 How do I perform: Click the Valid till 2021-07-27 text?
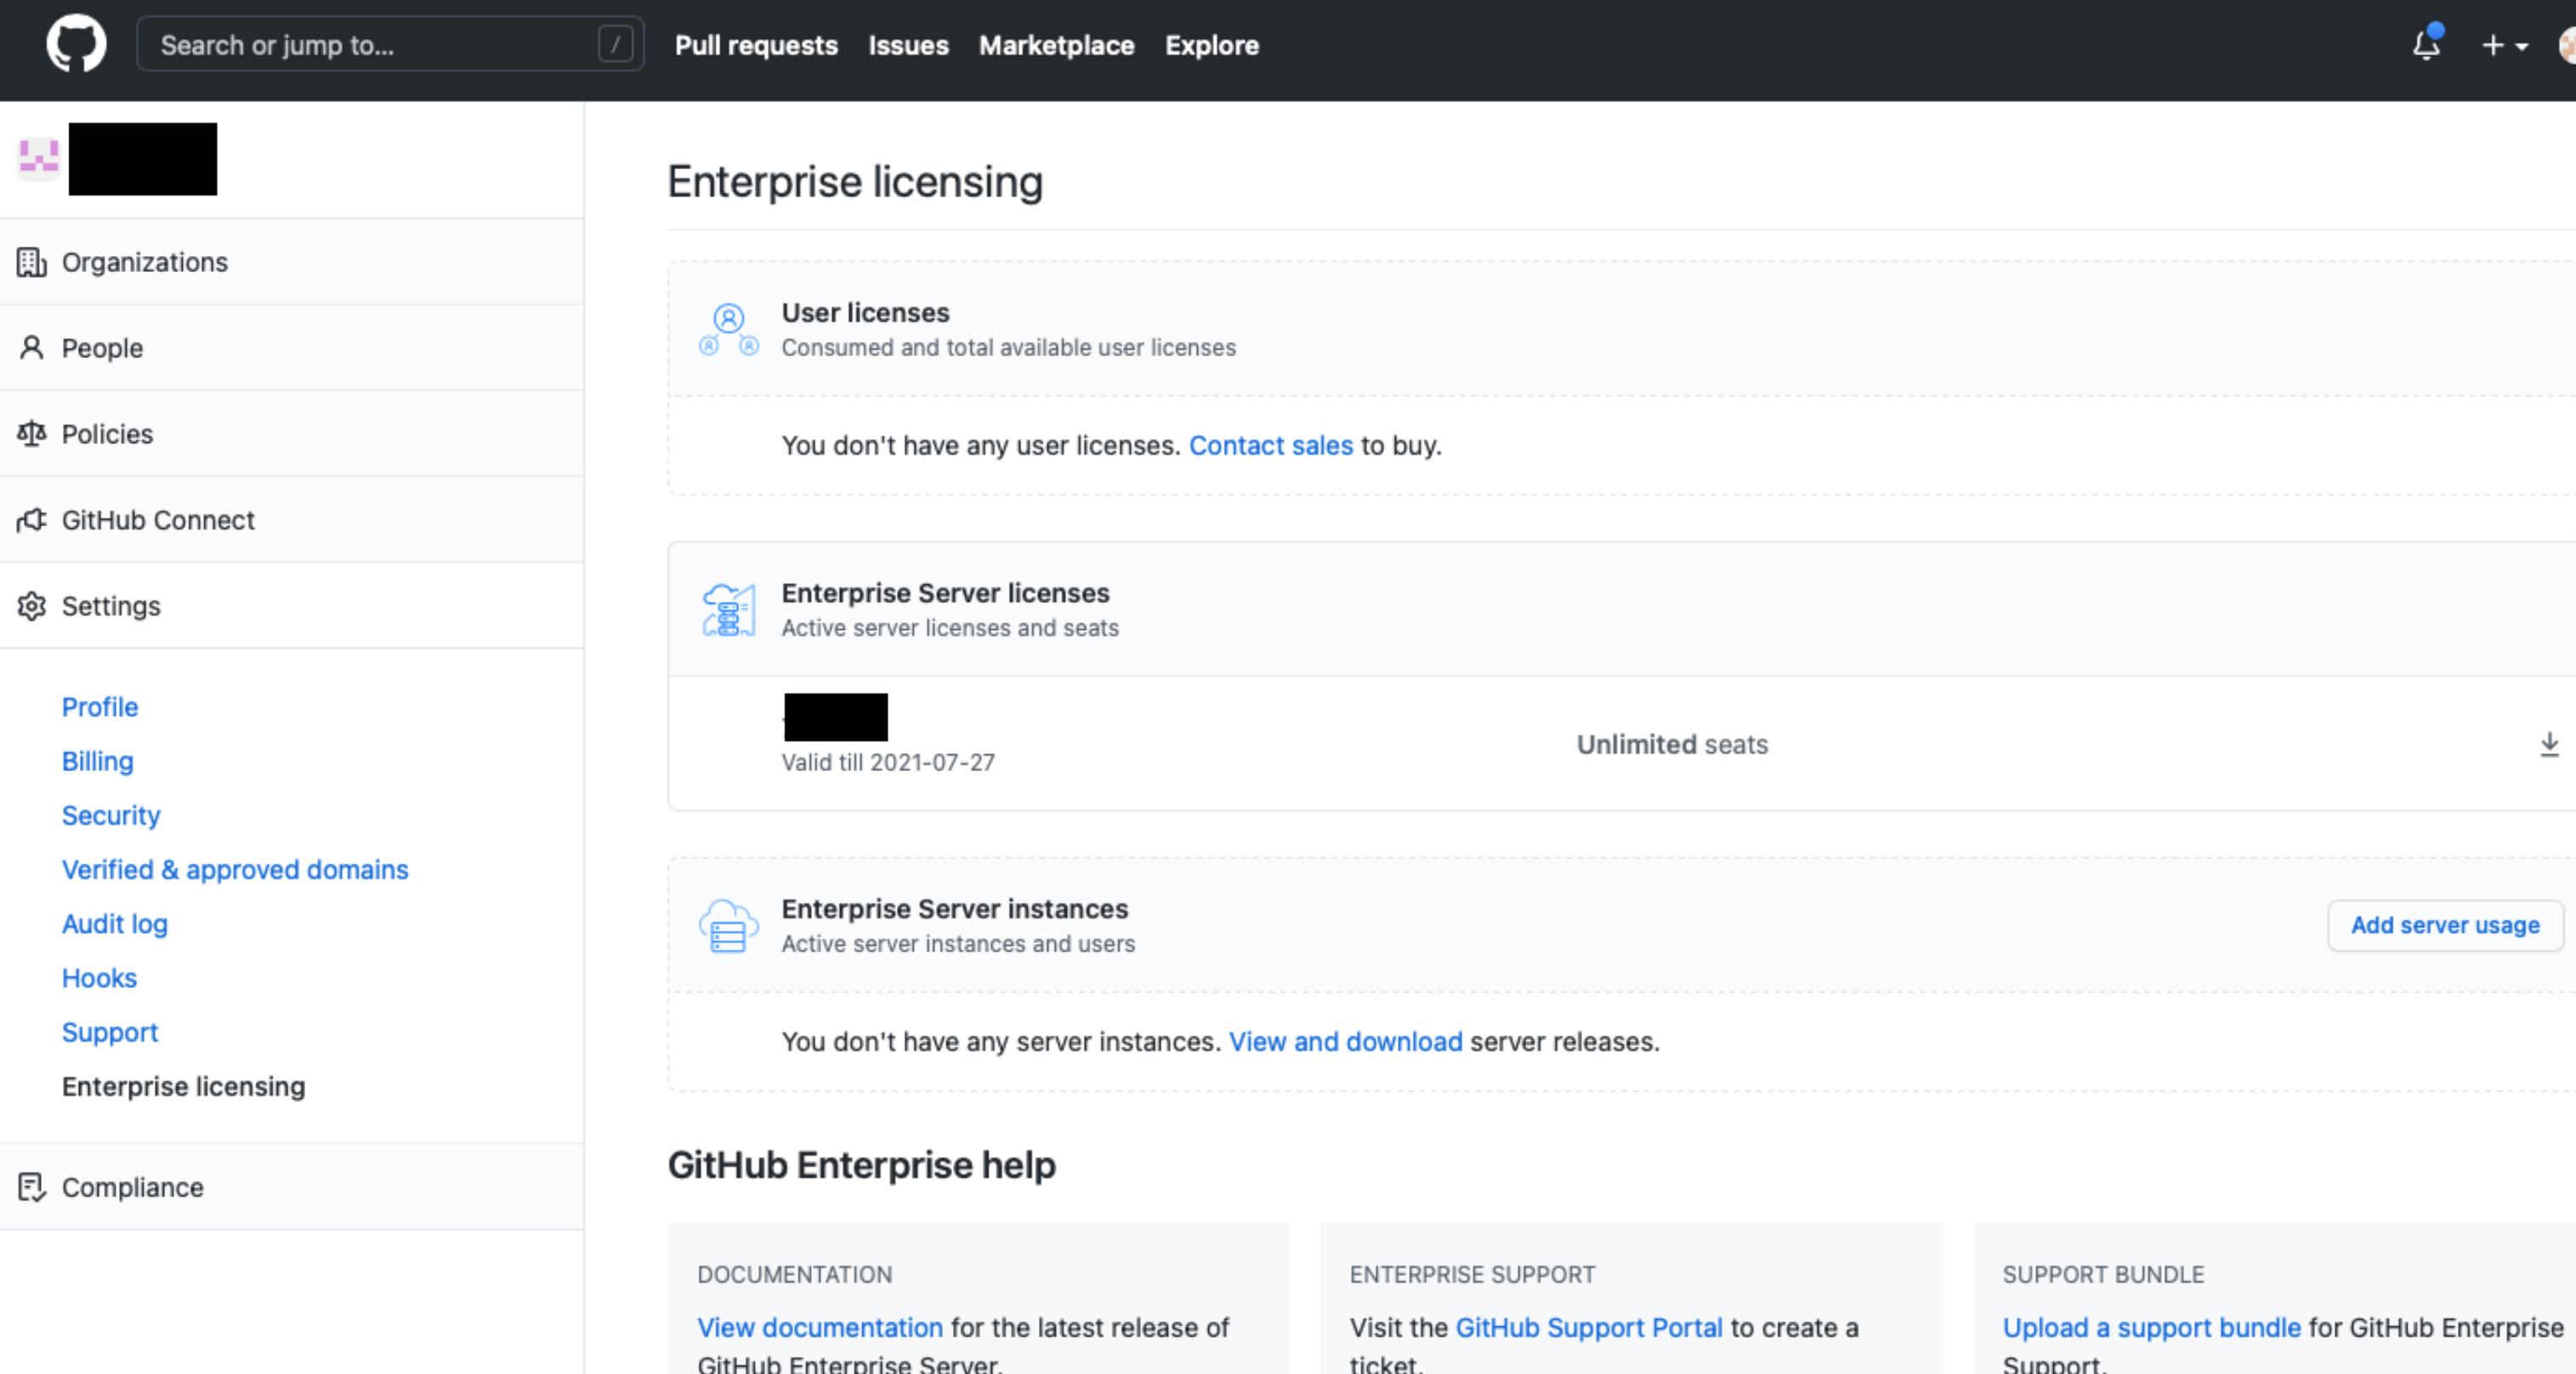click(x=888, y=762)
